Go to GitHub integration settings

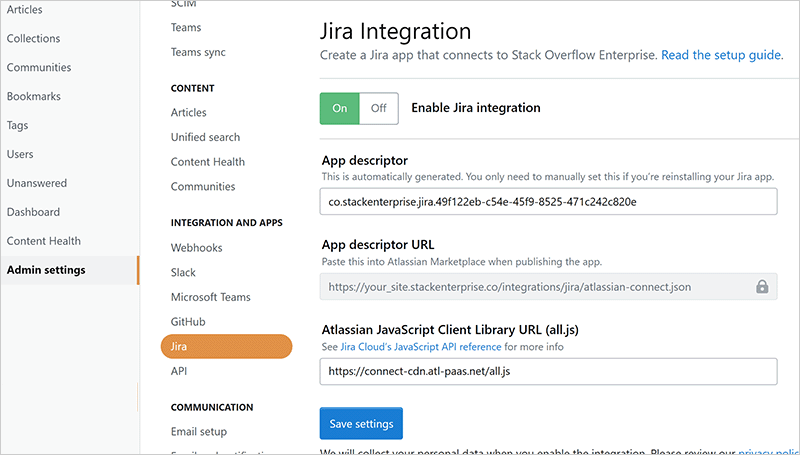pyautogui.click(x=188, y=322)
